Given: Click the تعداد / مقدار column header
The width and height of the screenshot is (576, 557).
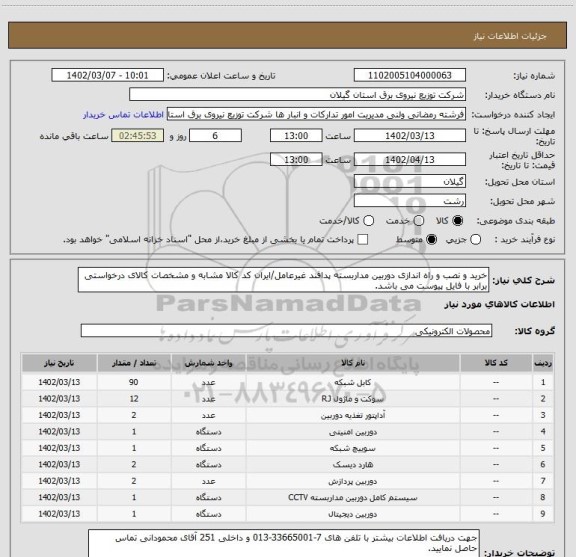Looking at the screenshot, I should (x=134, y=363).
